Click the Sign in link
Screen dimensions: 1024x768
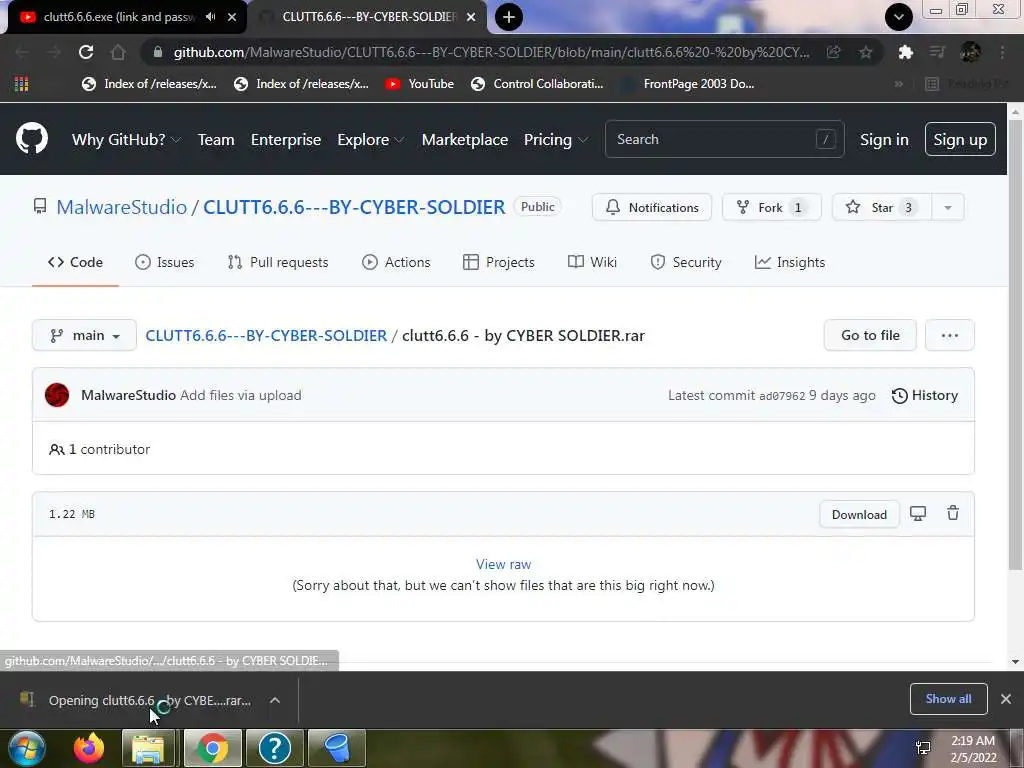(x=884, y=140)
